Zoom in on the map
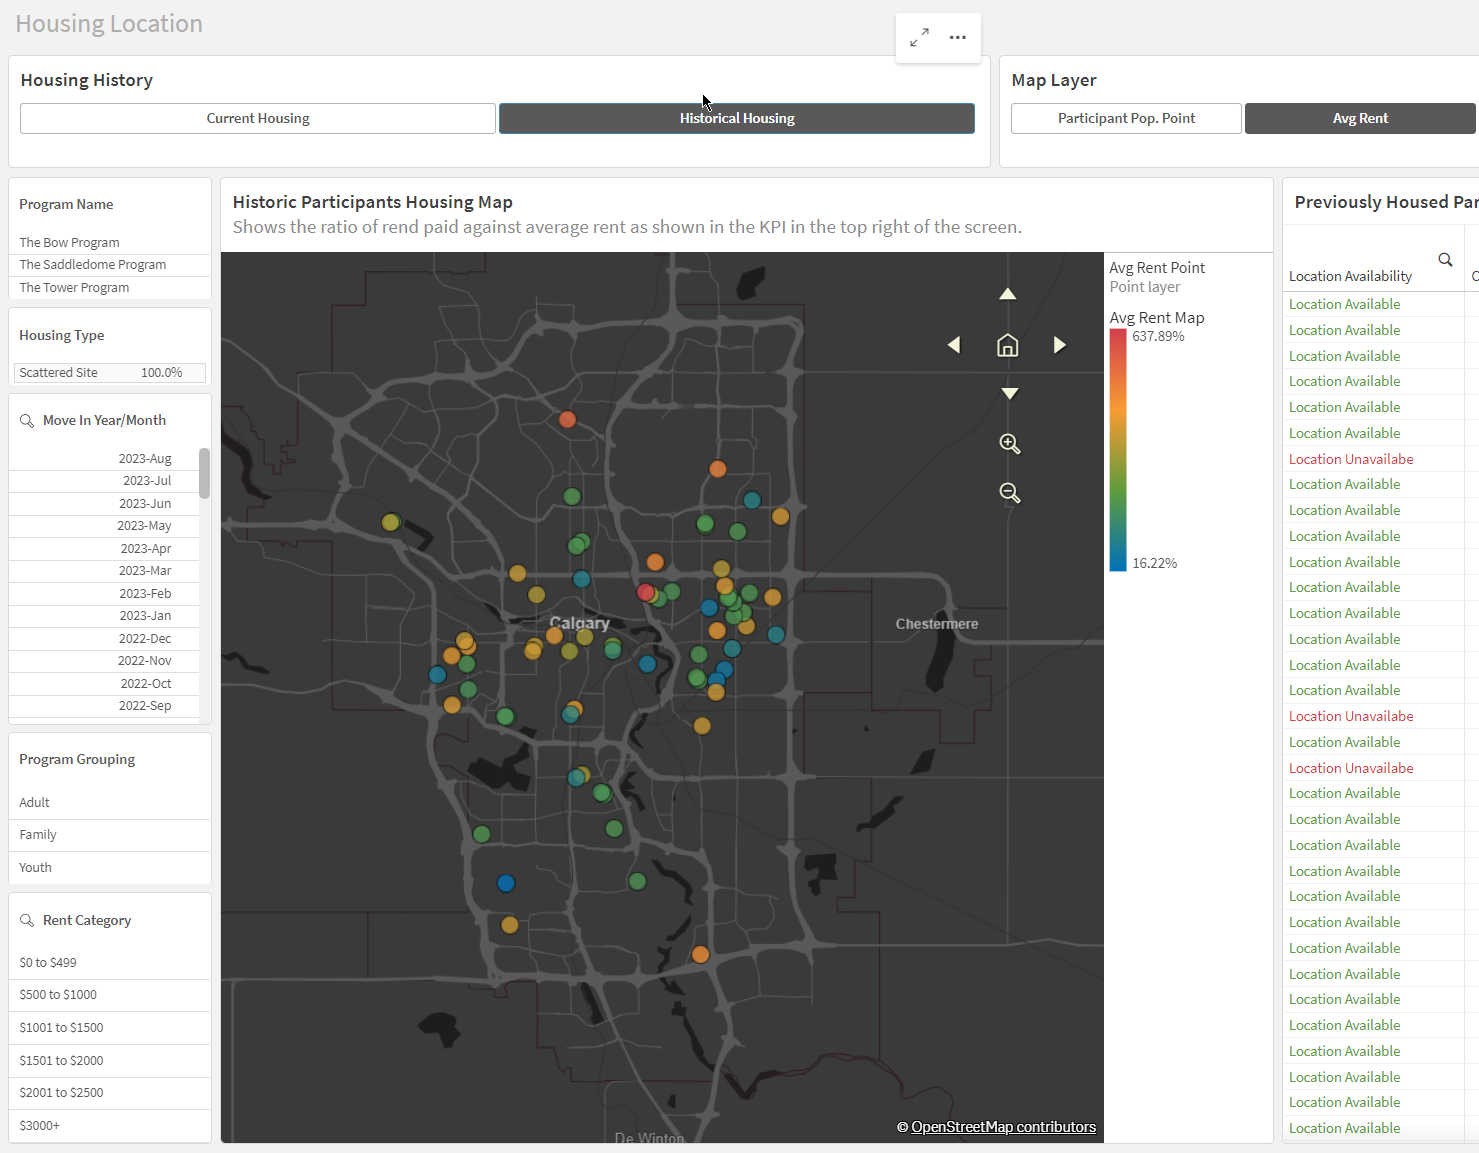Image resolution: width=1479 pixels, height=1153 pixels. tap(1009, 444)
